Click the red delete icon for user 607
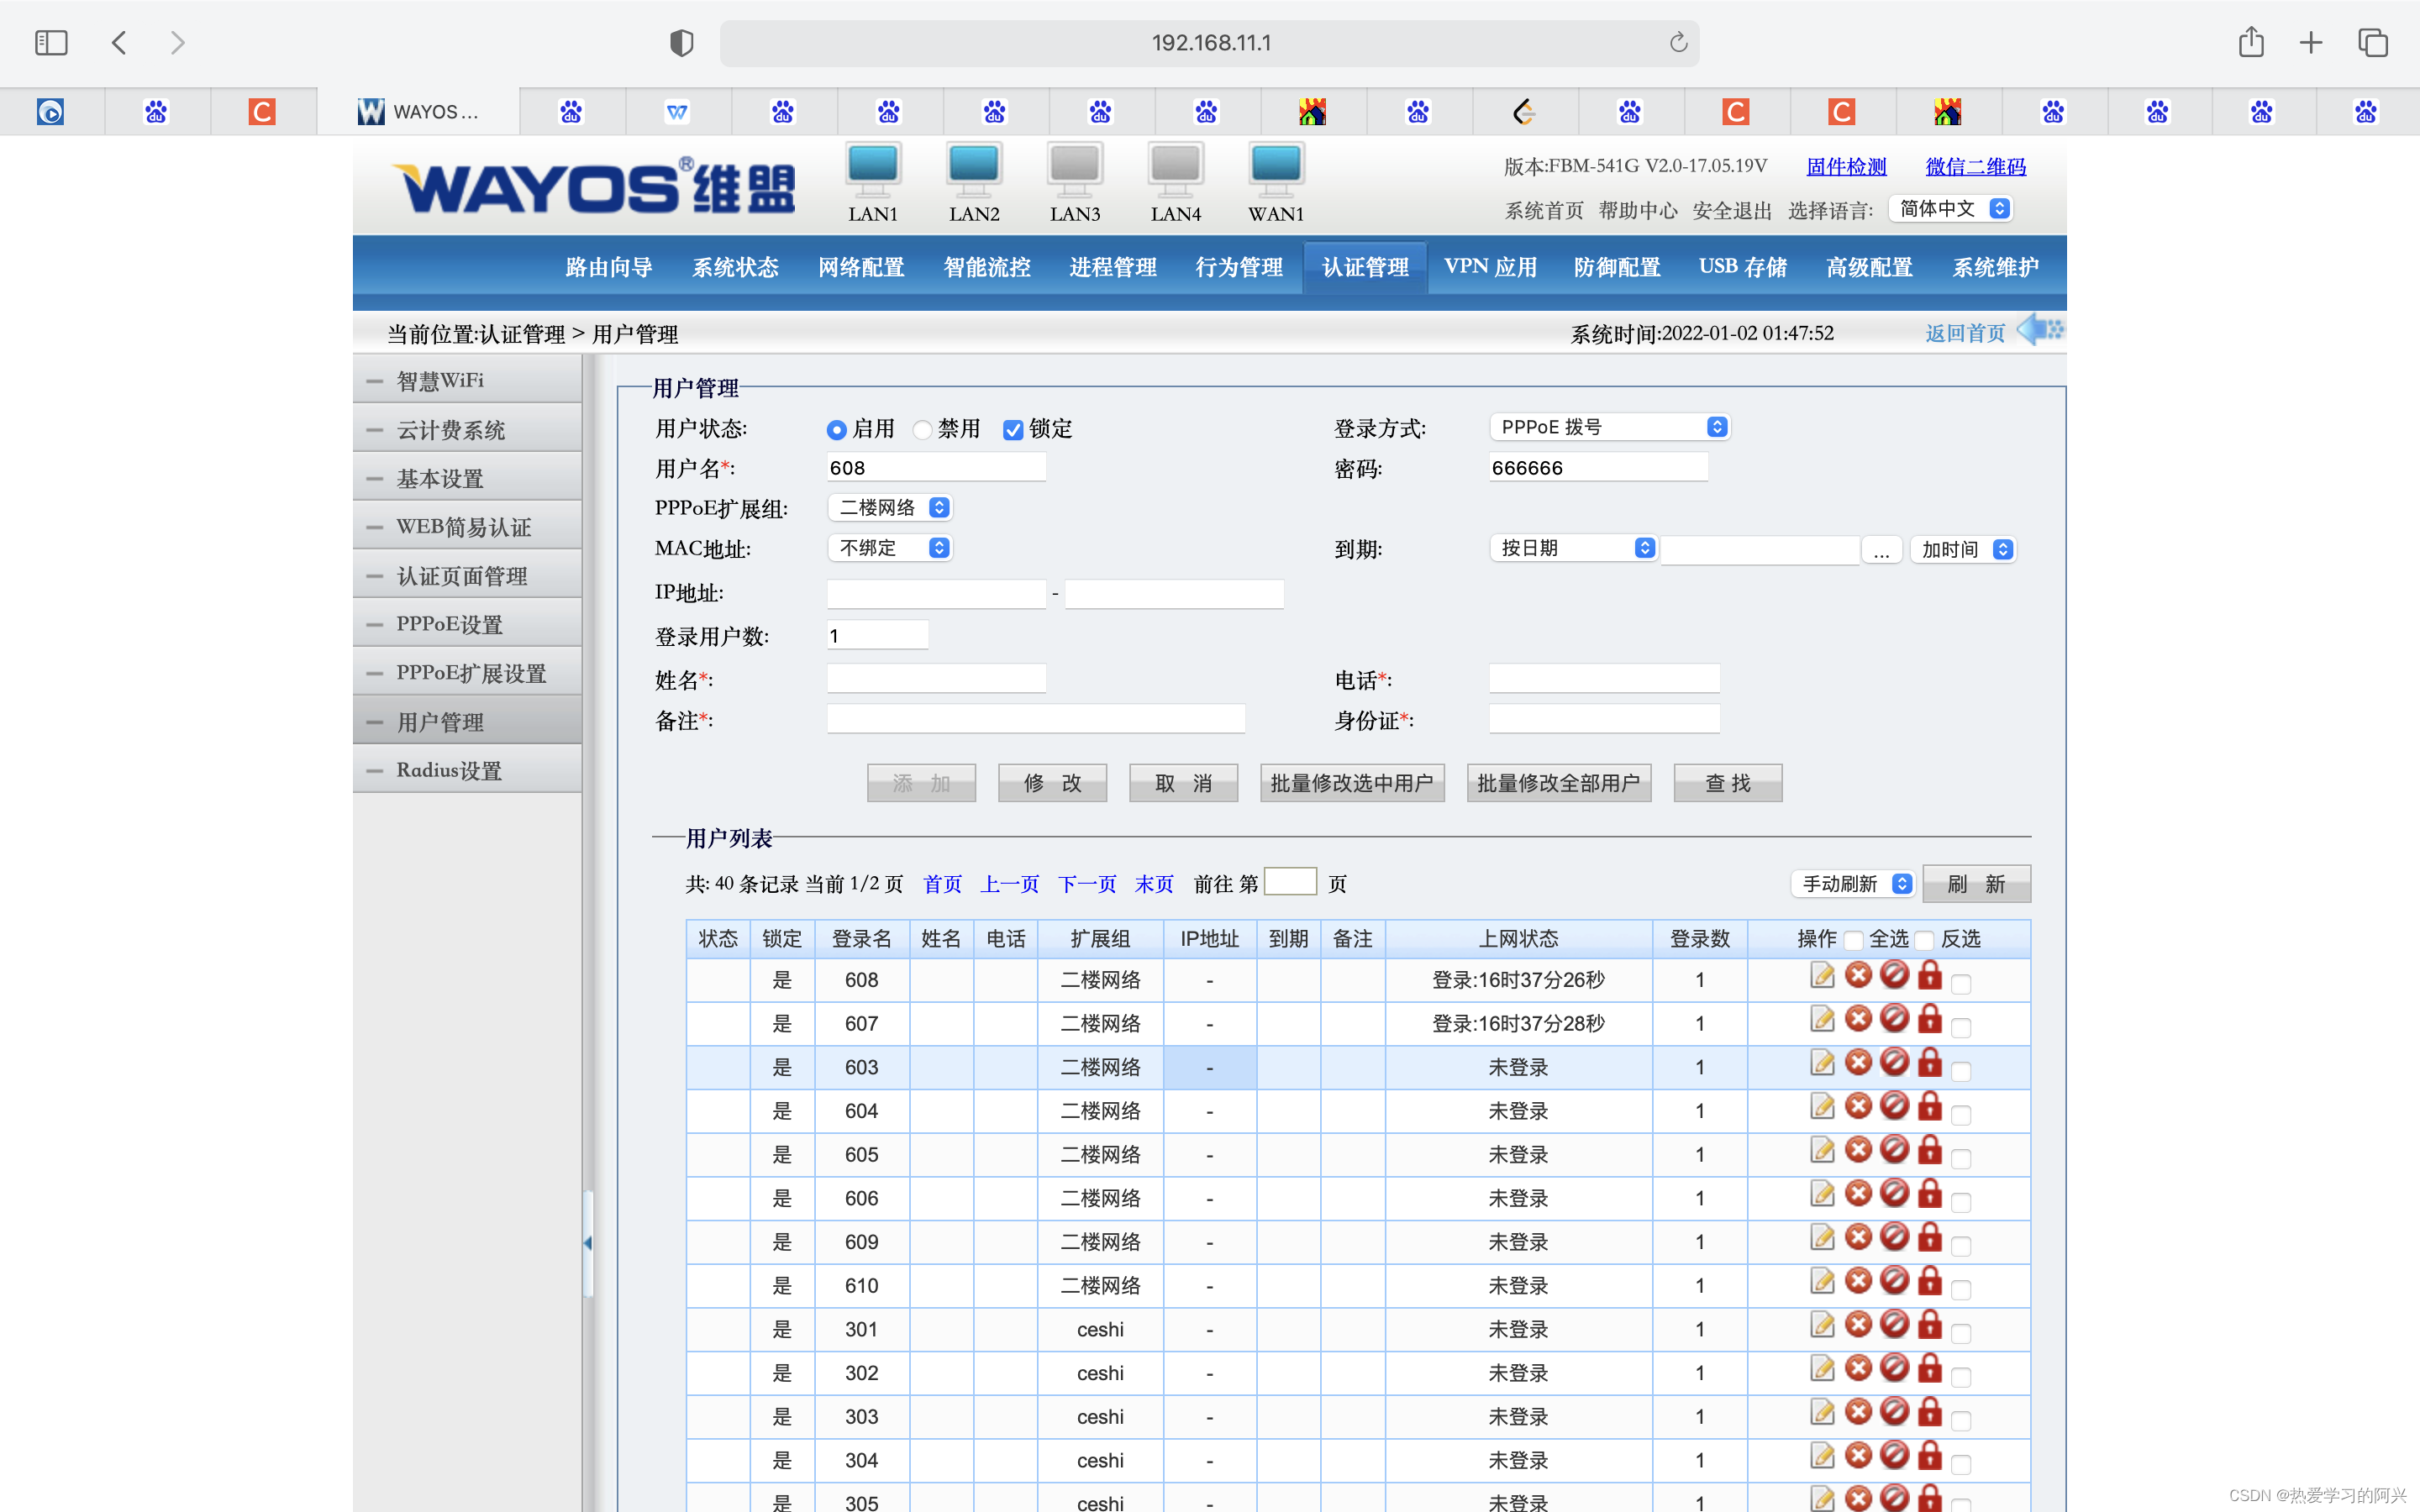This screenshot has width=2420, height=1512. click(x=1858, y=1019)
